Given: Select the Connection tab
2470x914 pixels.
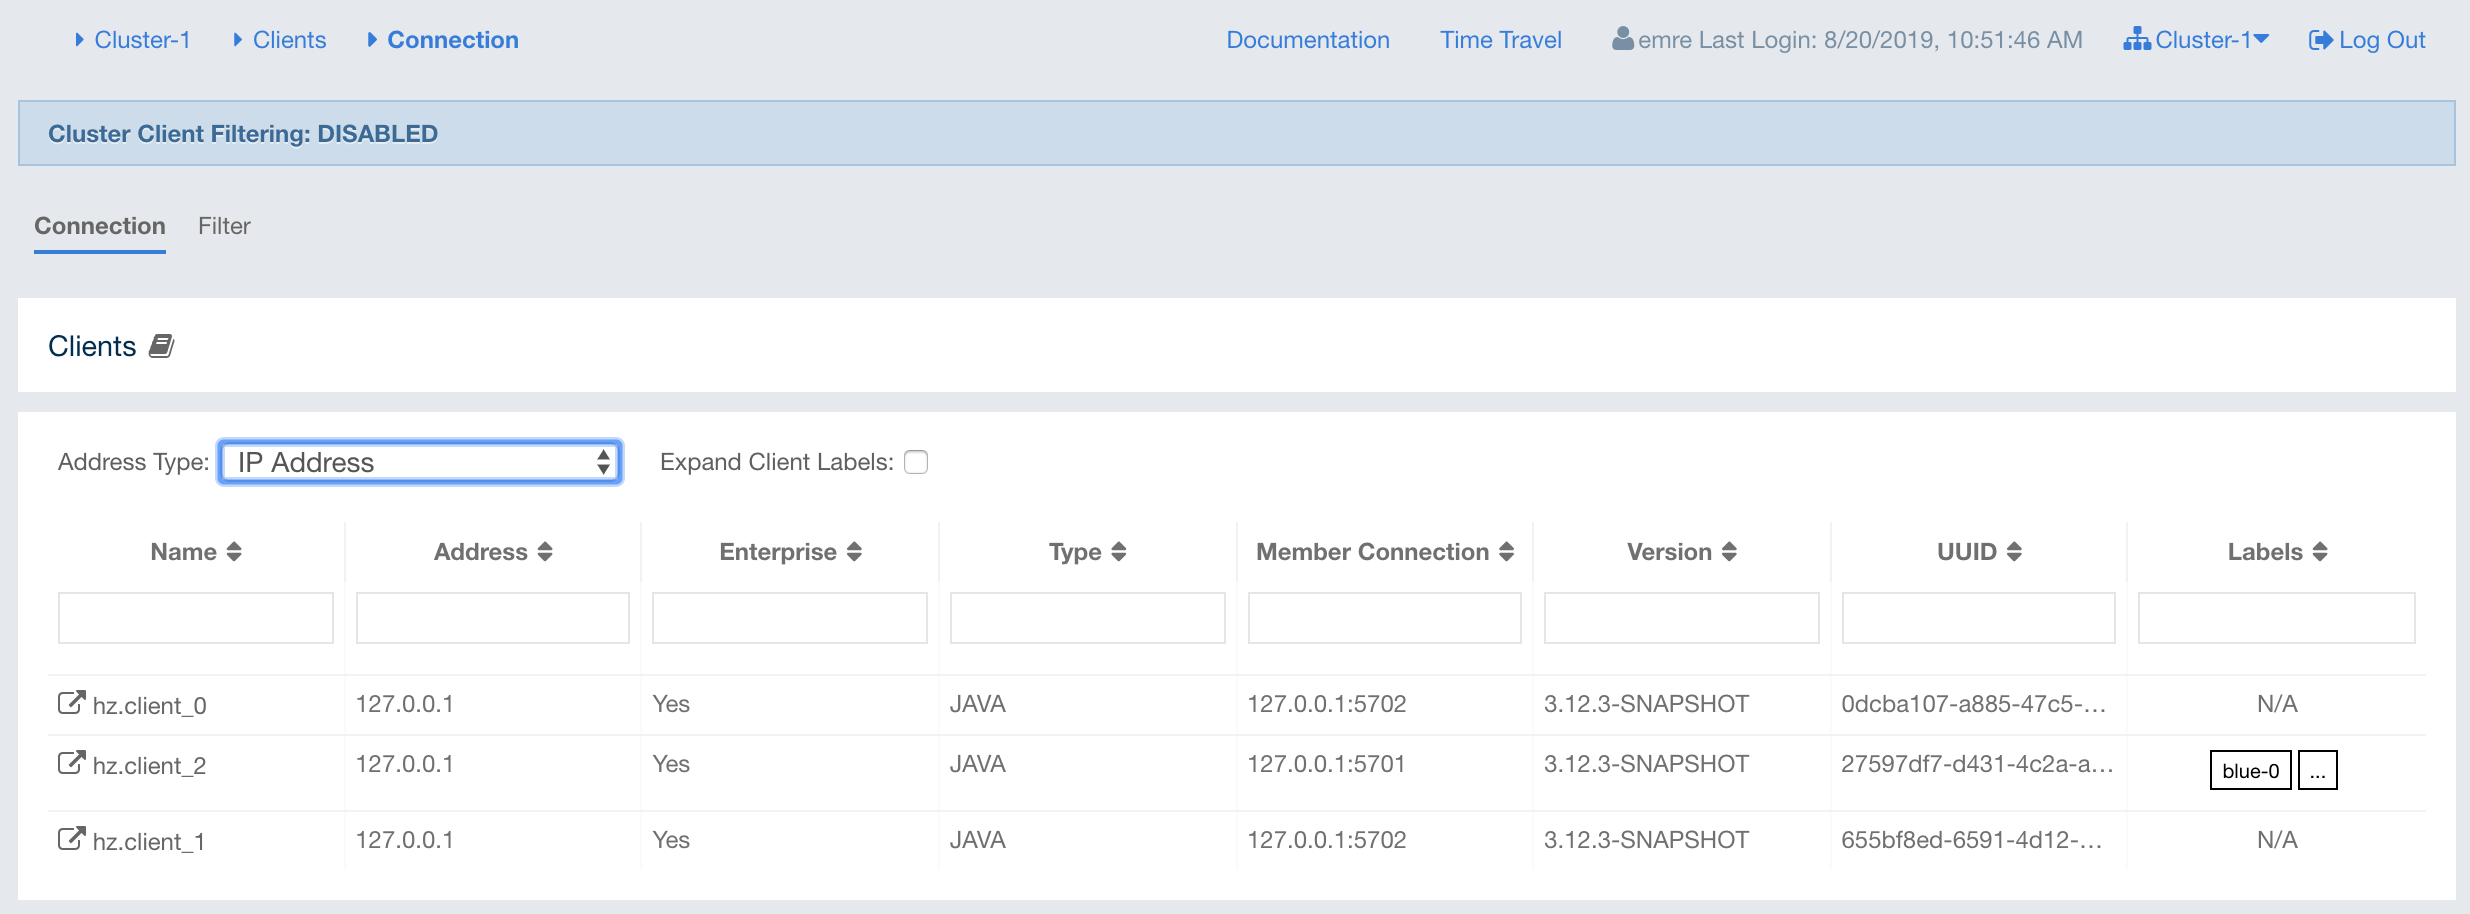Looking at the screenshot, I should pyautogui.click(x=100, y=226).
